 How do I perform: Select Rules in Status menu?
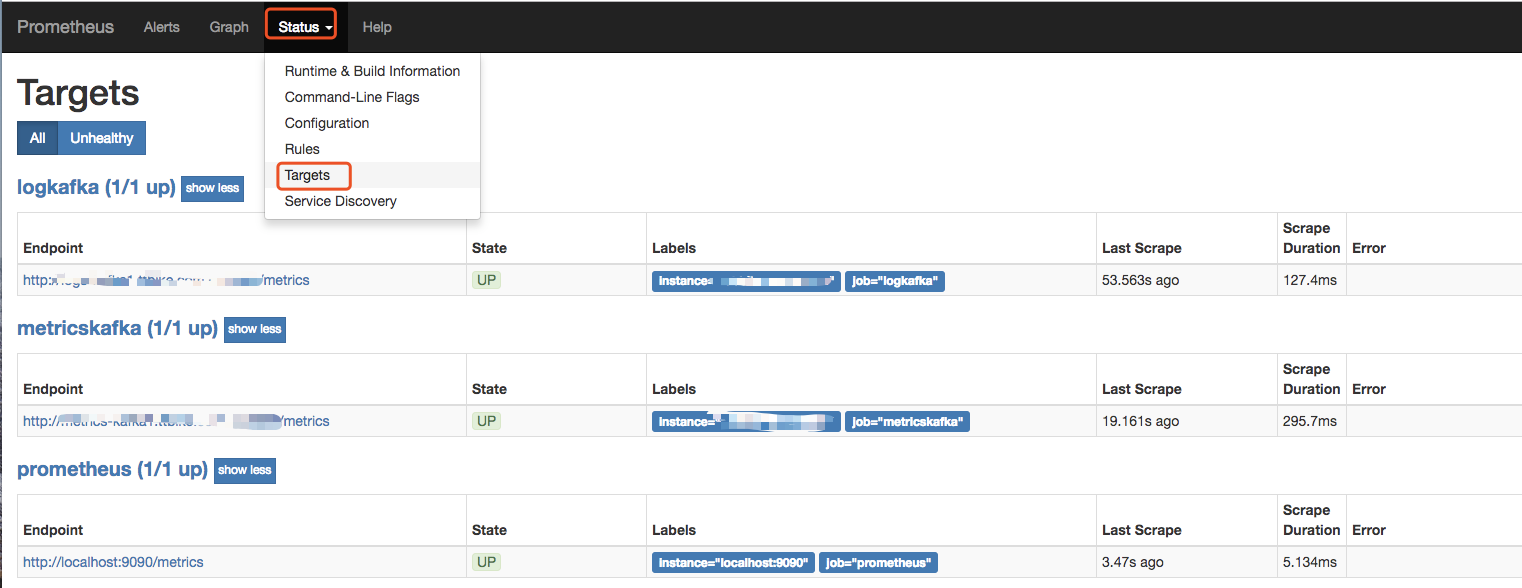coord(372,149)
